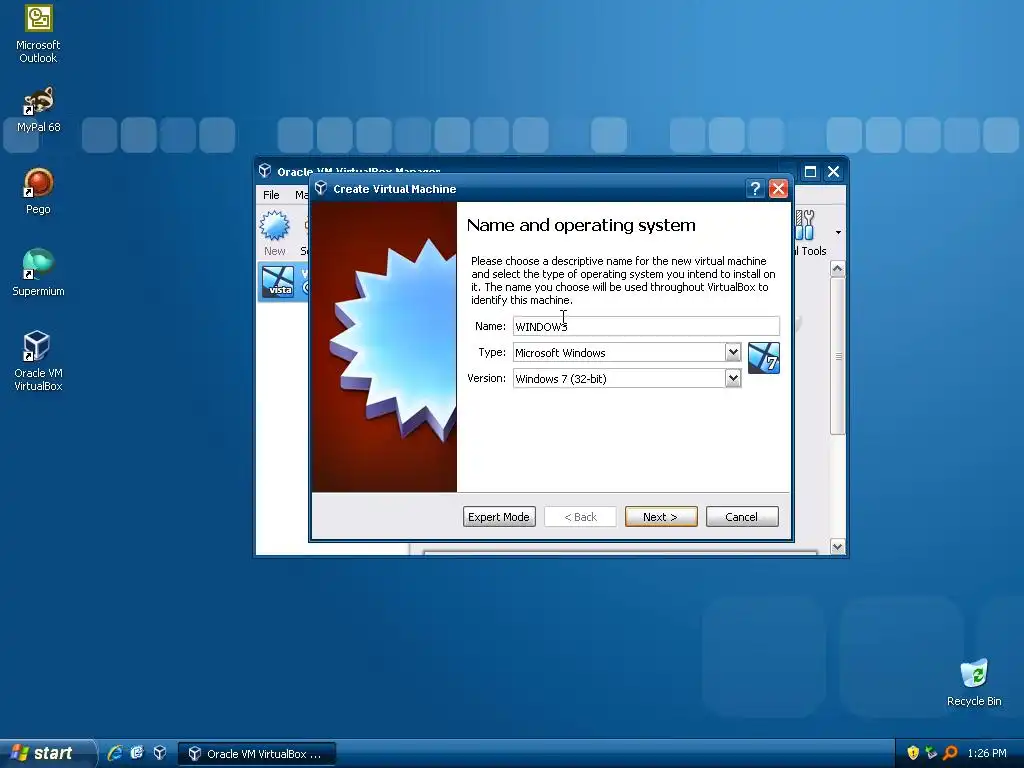This screenshot has width=1024, height=768.
Task: Open the Recycle Bin
Action: pos(974,682)
